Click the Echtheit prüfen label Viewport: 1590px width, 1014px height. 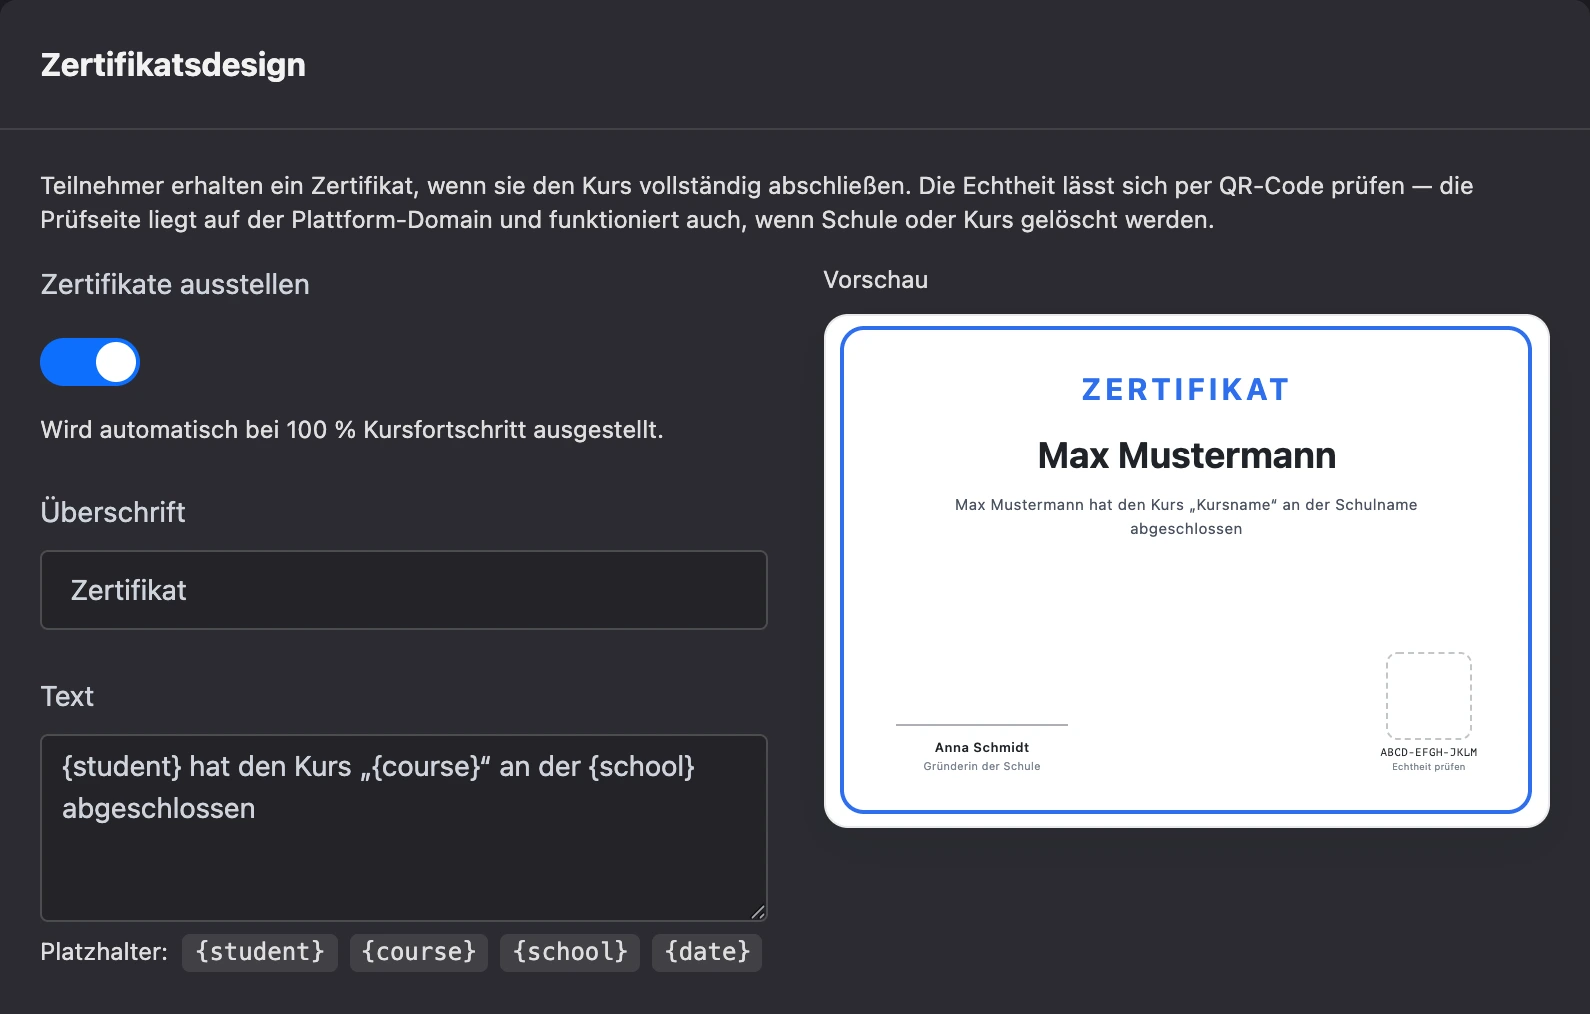pyautogui.click(x=1429, y=767)
